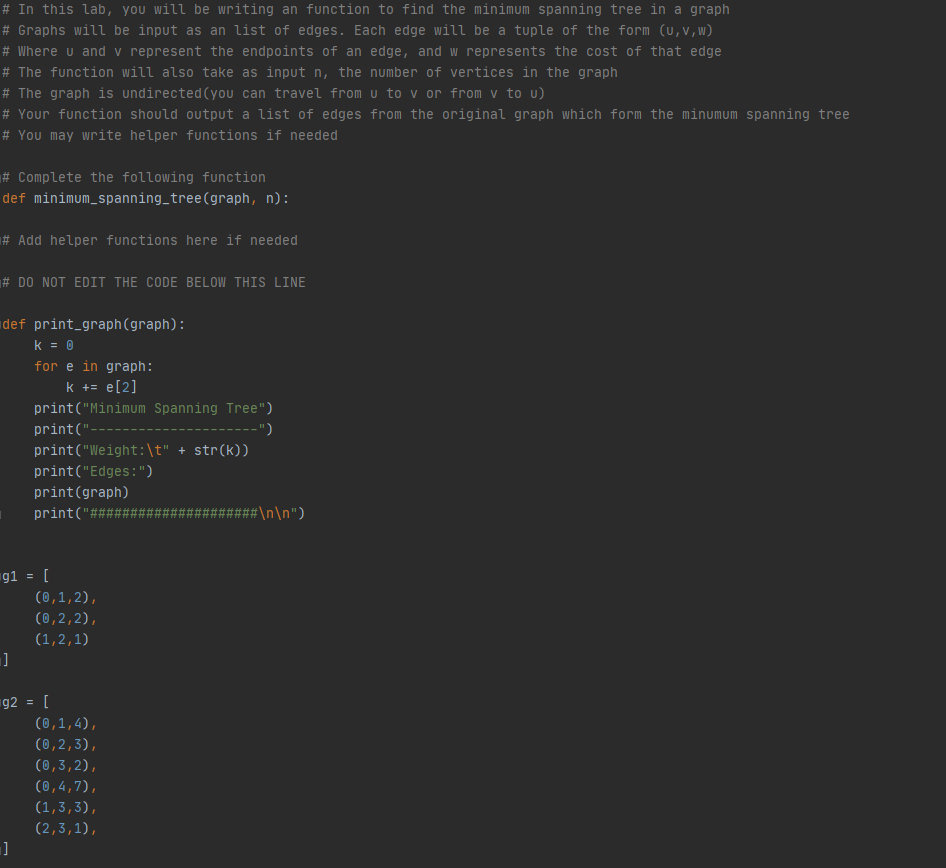Screen dimensions: 946x868
Task: Click the first comment line about the lab
Action: pyautogui.click(x=365, y=9)
